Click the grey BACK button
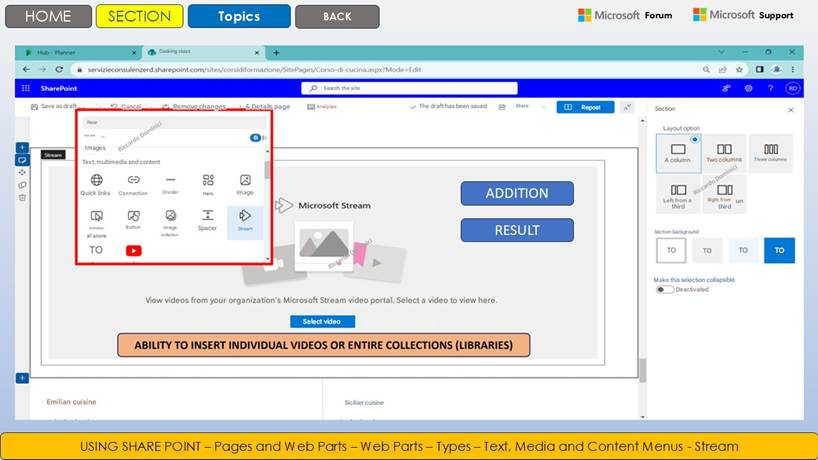The image size is (818, 460). click(x=337, y=17)
